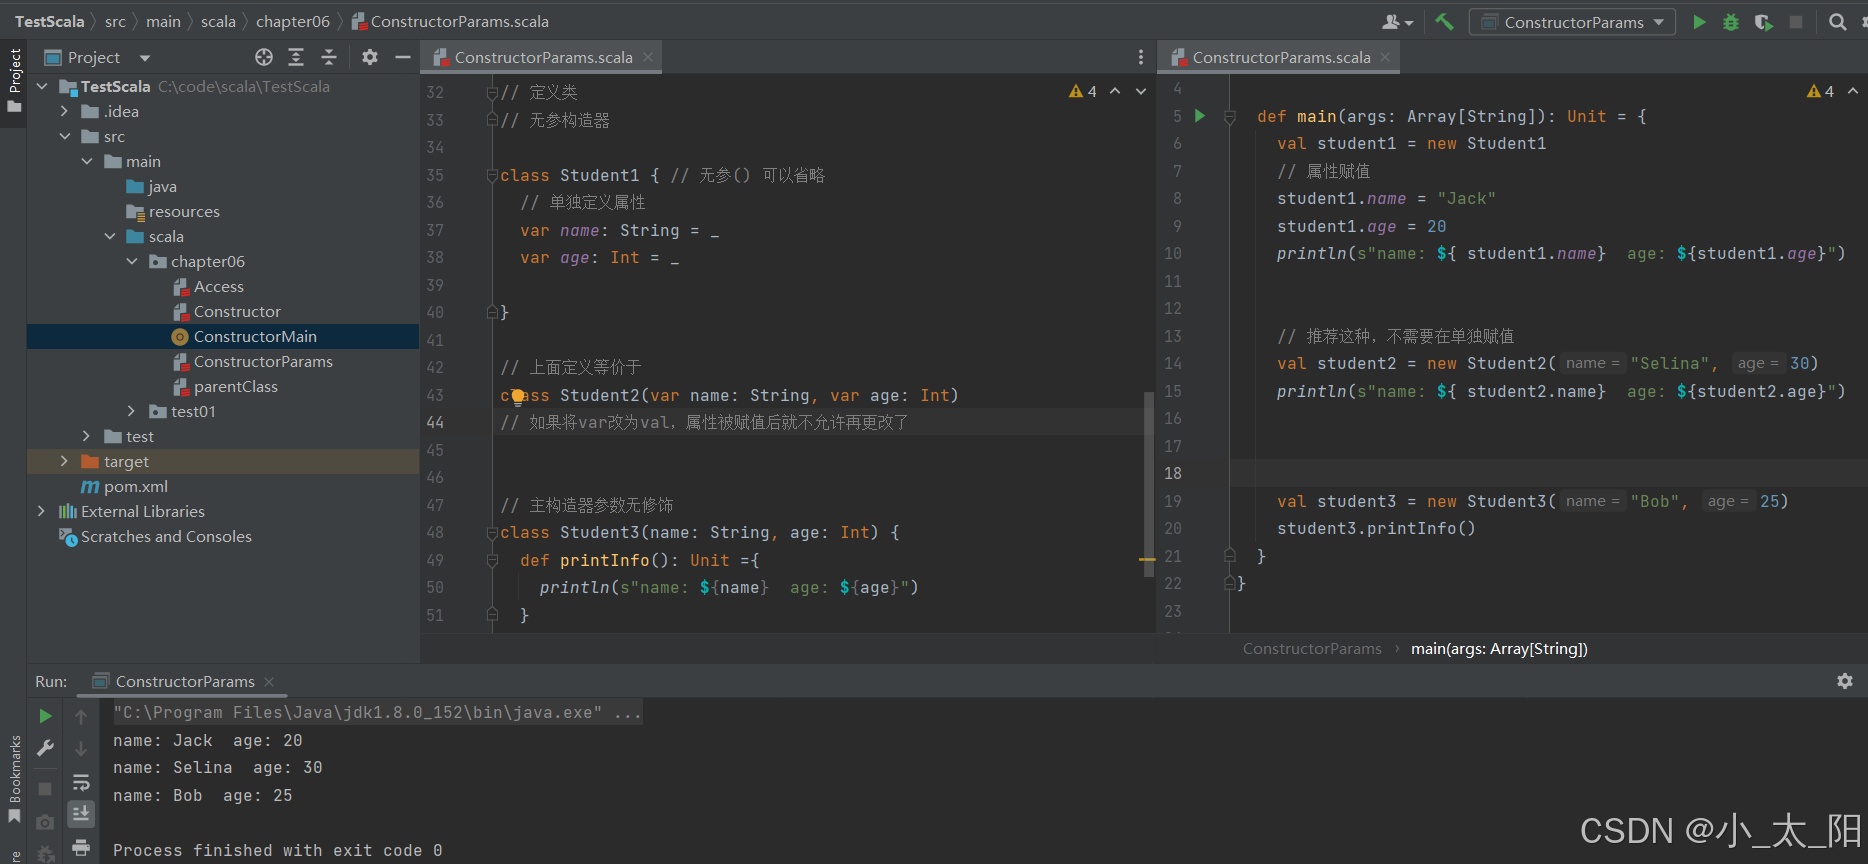
Task: Expand test01 package
Action: (132, 412)
